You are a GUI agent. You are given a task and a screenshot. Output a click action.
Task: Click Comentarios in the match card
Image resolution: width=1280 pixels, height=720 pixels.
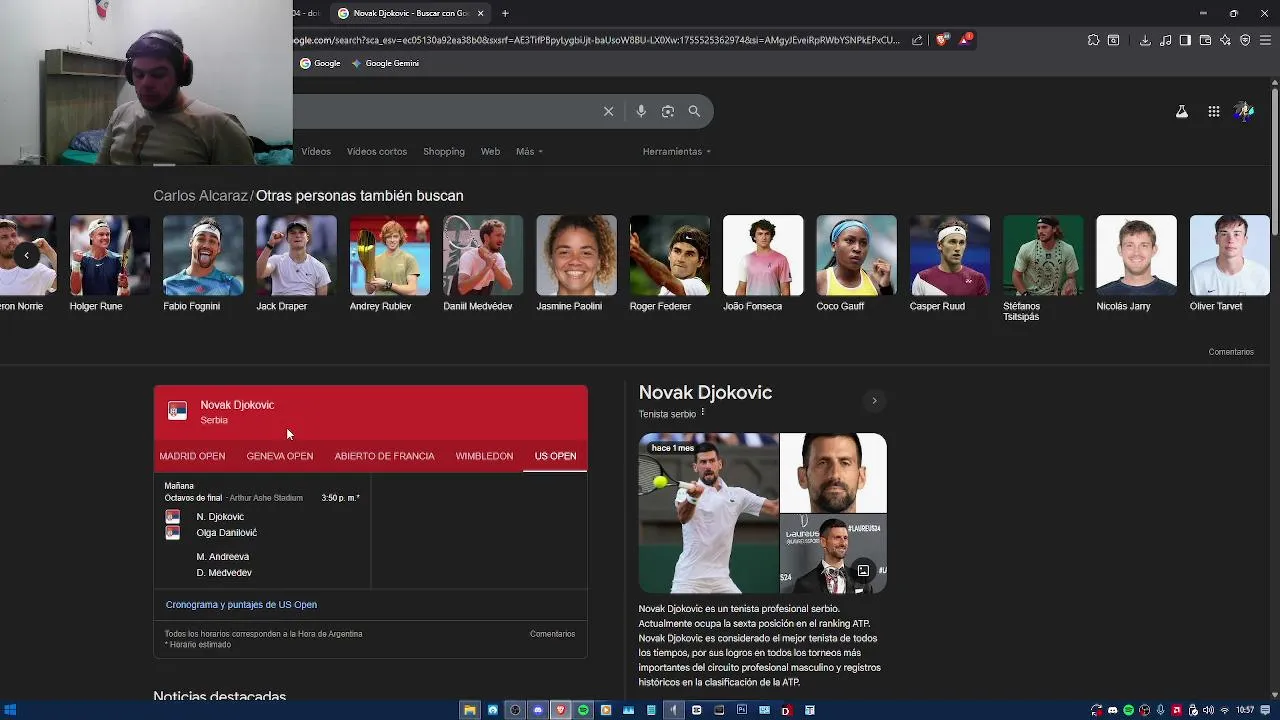click(552, 634)
